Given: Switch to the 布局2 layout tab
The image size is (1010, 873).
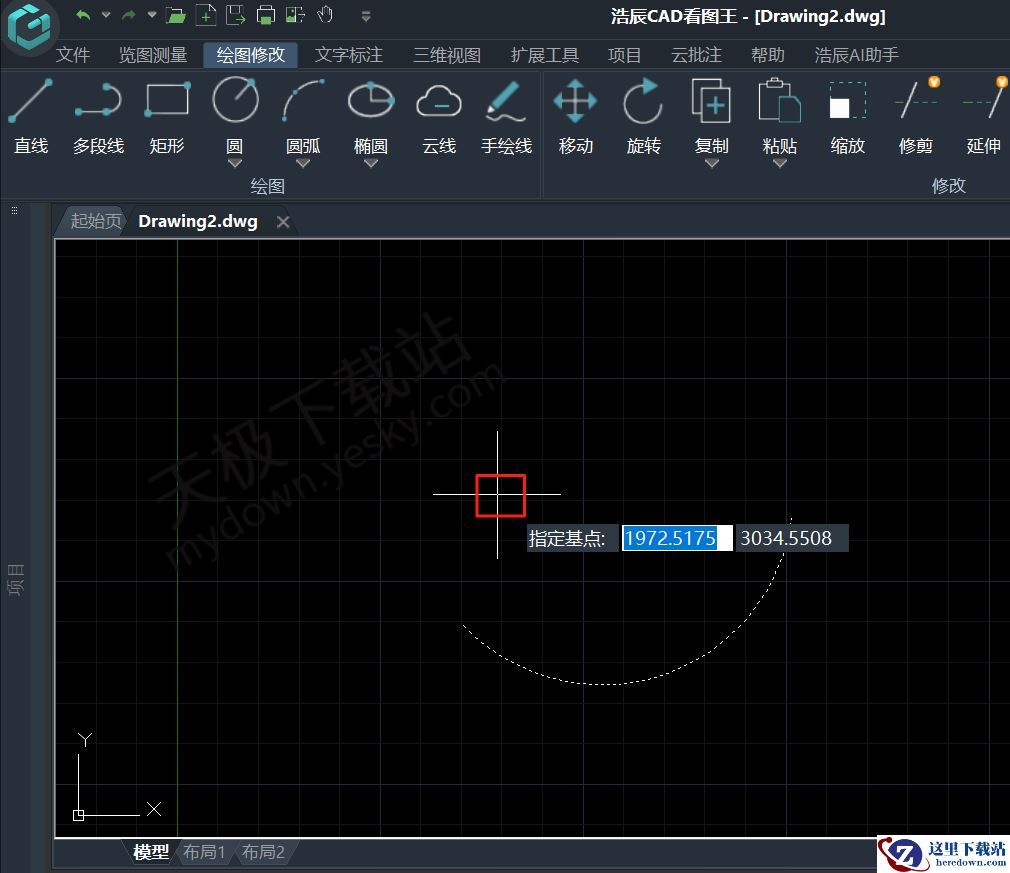Looking at the screenshot, I should click(263, 852).
